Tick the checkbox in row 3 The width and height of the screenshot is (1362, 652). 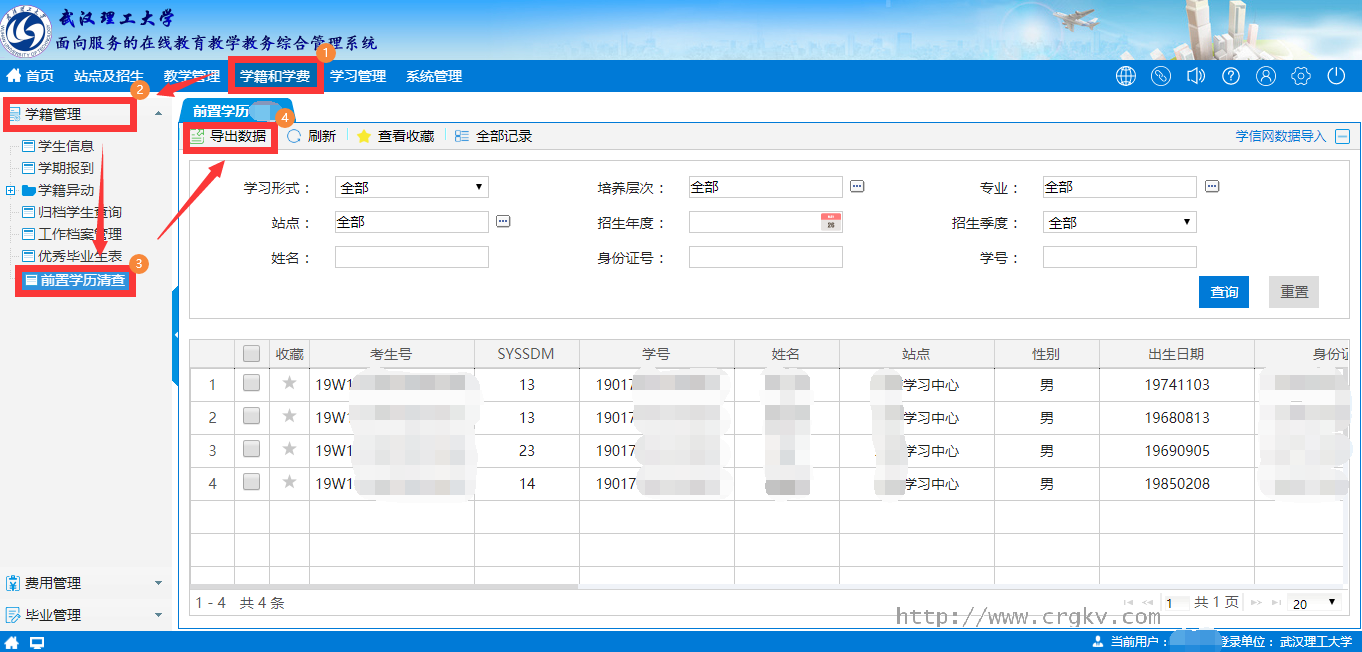[x=251, y=449]
